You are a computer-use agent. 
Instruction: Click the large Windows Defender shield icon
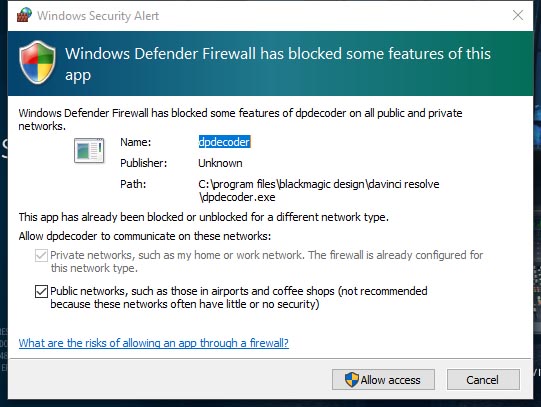coord(37,62)
